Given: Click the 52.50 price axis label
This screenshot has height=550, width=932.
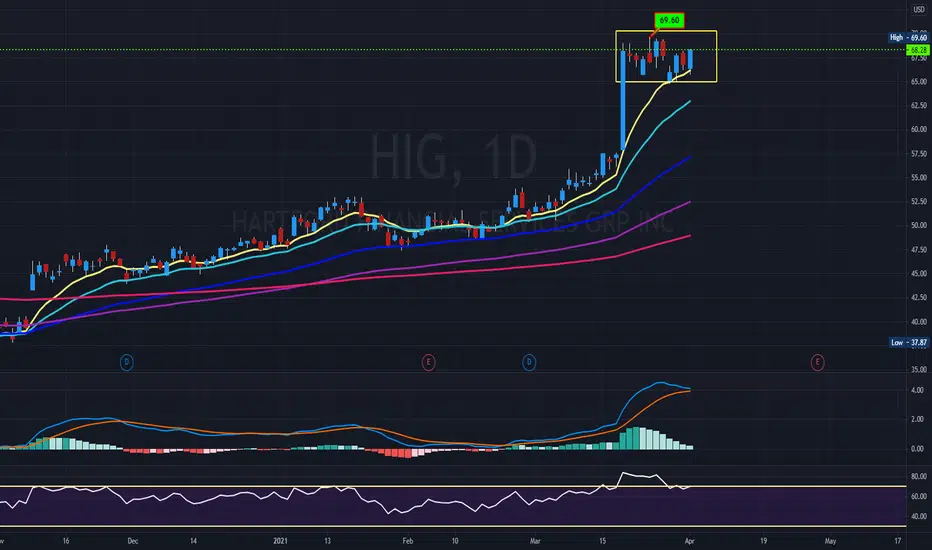Looking at the screenshot, I should tap(918, 202).
